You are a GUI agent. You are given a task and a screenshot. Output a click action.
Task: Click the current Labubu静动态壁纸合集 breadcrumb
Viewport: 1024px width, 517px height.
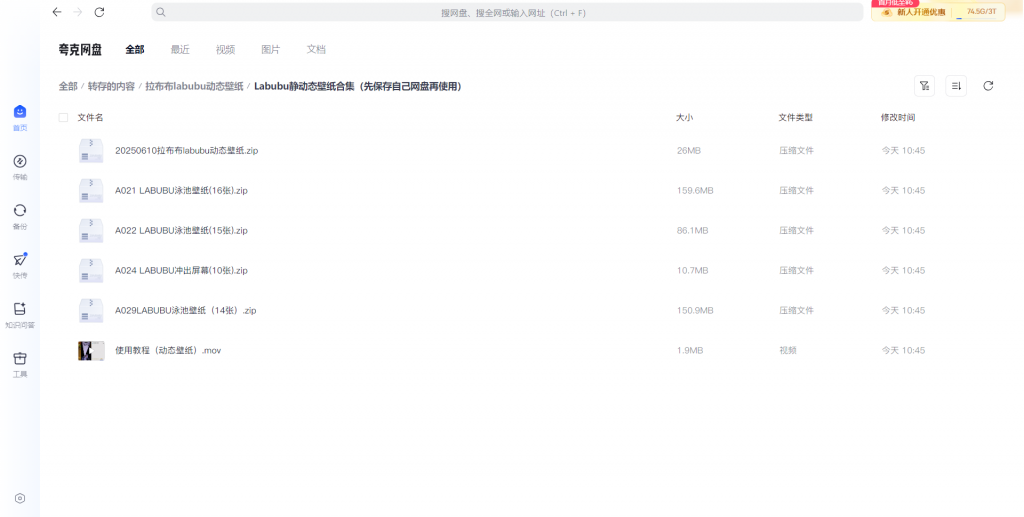[x=358, y=86]
